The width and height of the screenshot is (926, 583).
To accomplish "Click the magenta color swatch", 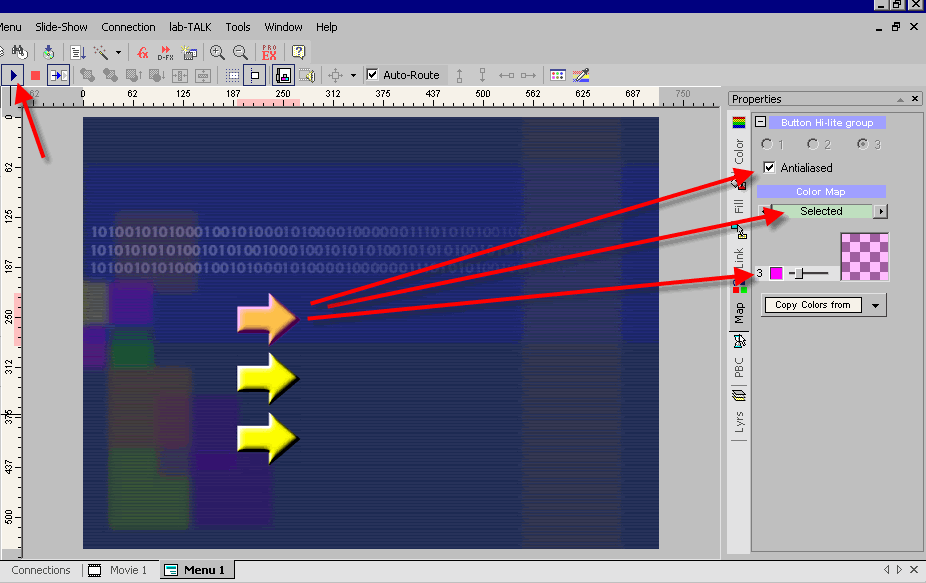I will (x=776, y=273).
